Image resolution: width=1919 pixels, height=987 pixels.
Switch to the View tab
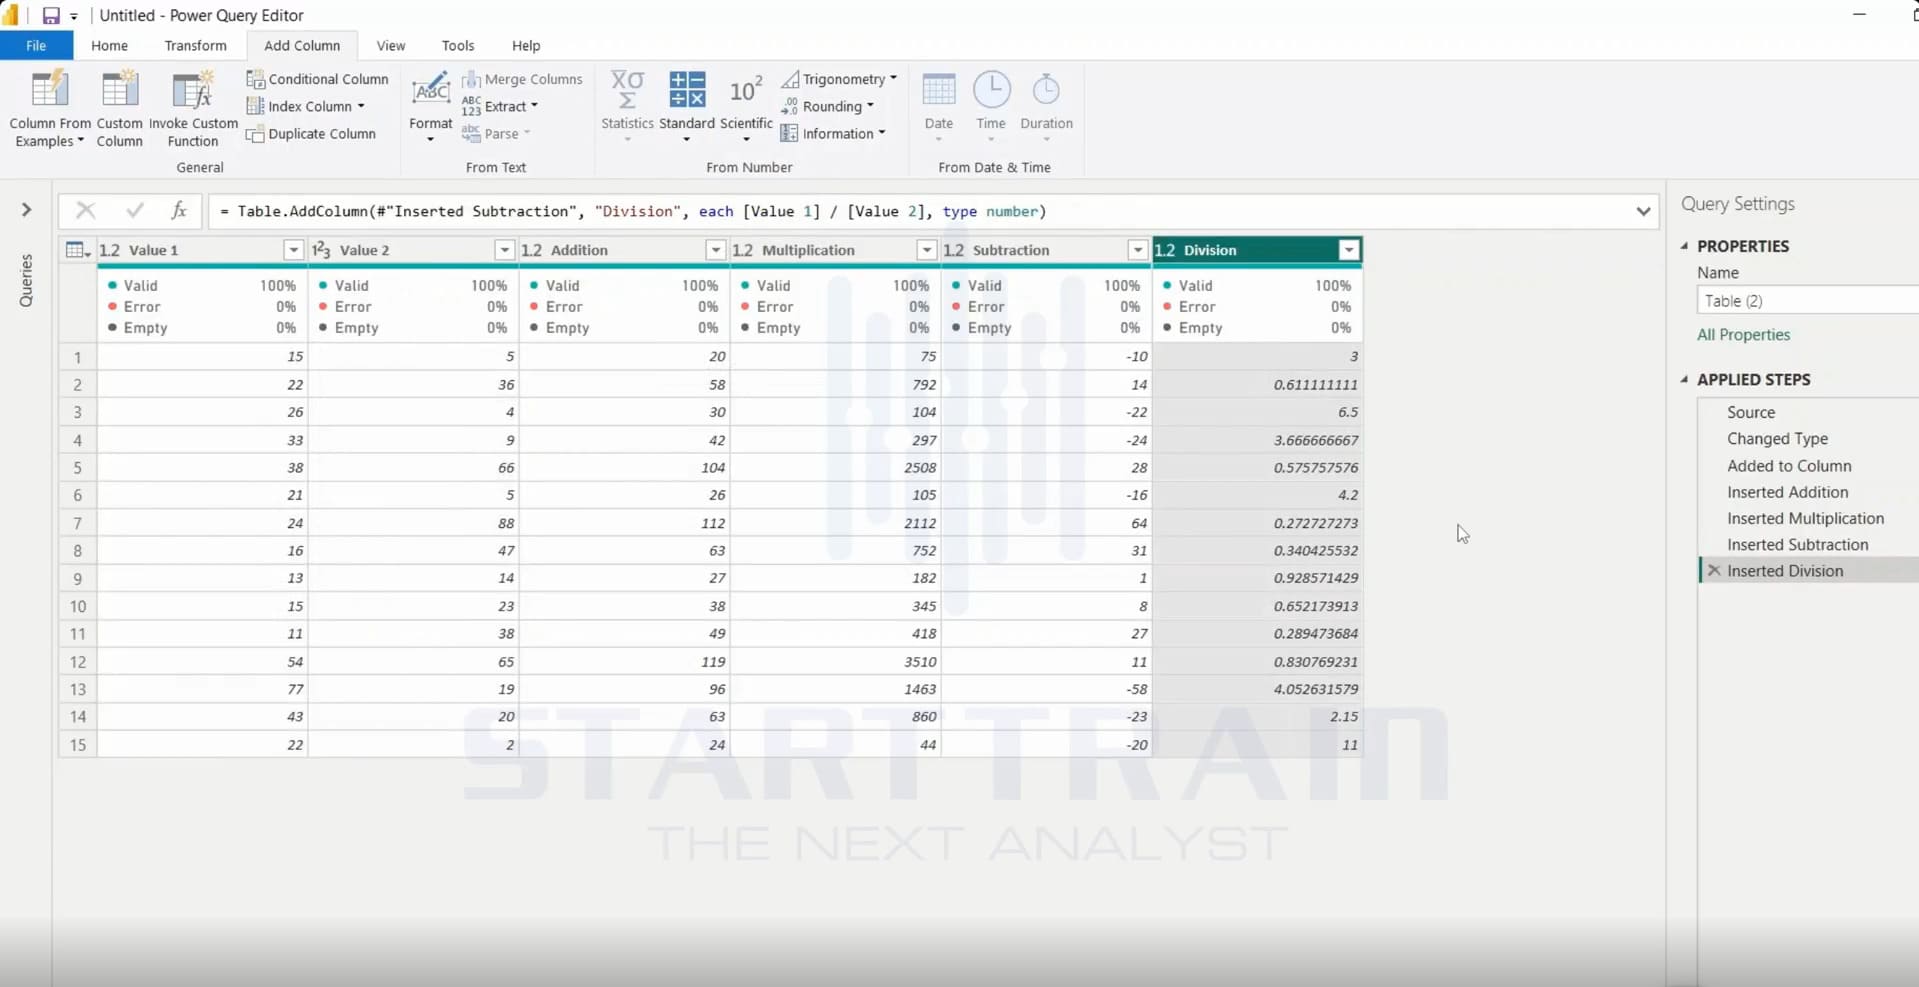pos(391,46)
